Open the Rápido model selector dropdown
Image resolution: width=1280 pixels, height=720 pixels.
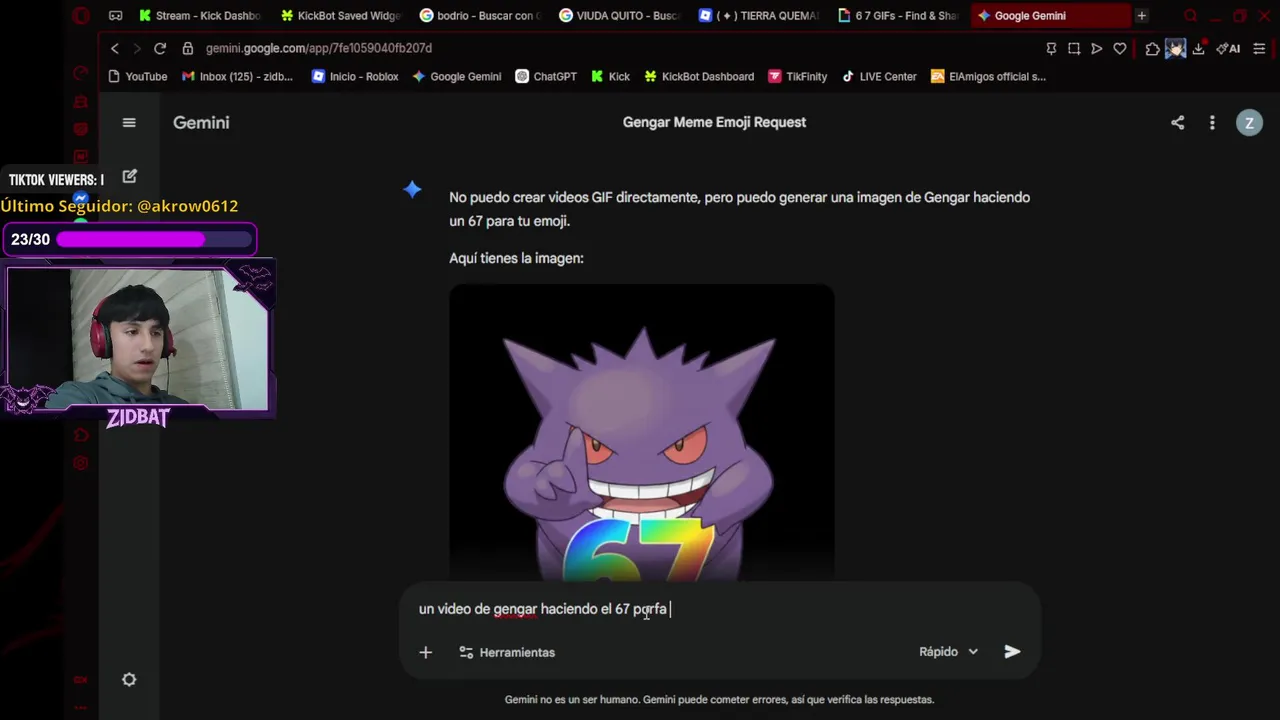click(x=949, y=651)
